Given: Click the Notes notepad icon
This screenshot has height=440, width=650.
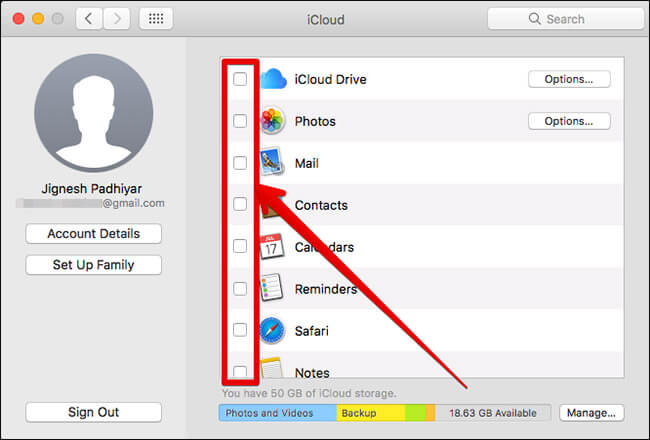Looking at the screenshot, I should click(272, 367).
